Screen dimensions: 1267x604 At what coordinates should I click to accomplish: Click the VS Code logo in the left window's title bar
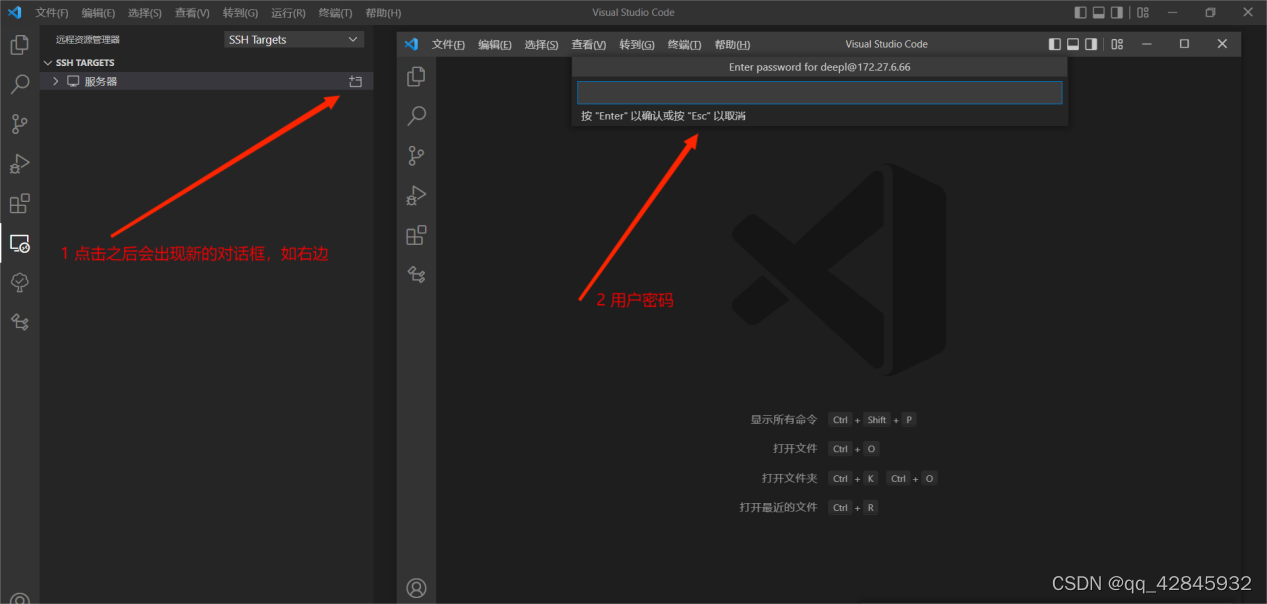[x=14, y=13]
